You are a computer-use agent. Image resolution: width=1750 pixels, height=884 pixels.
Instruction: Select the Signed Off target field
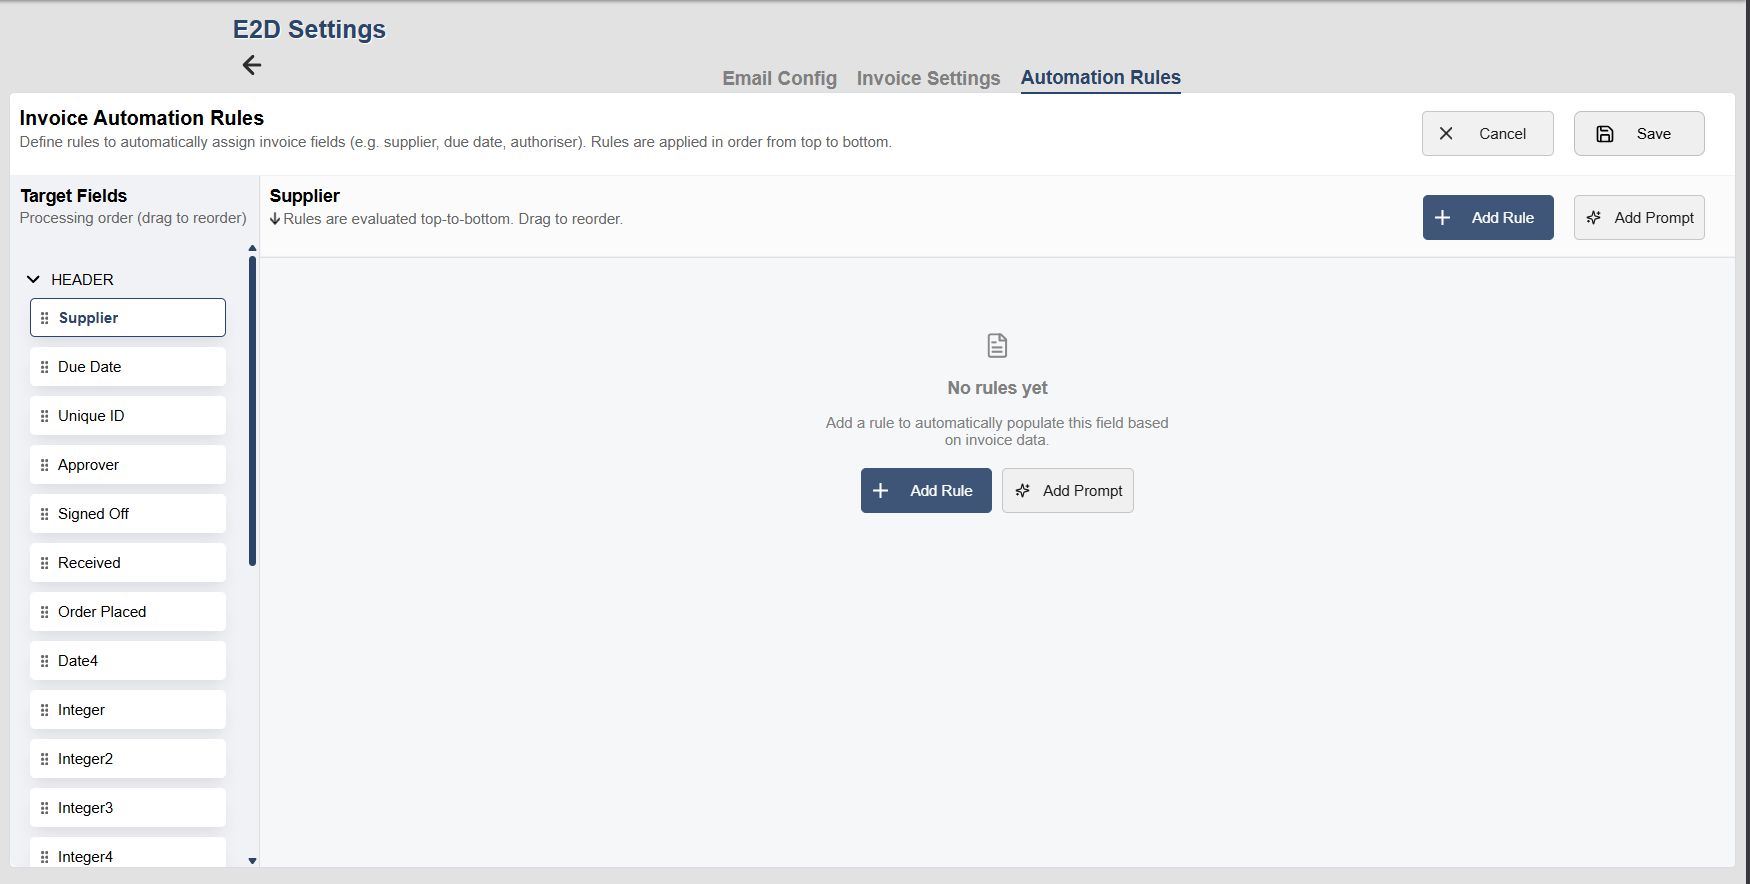[128, 514]
